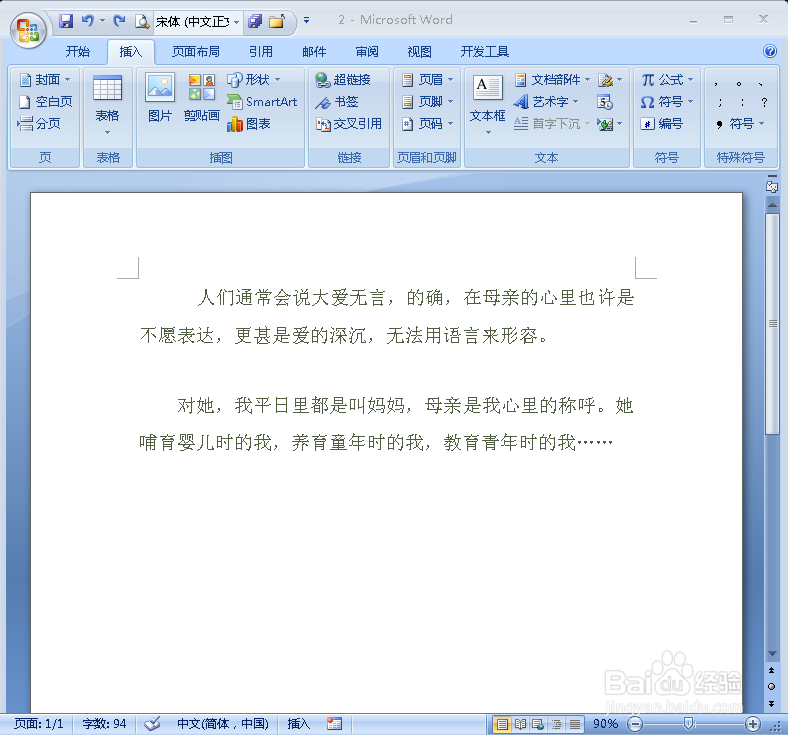Insert a number (编号)
788x735 pixels.
point(661,124)
